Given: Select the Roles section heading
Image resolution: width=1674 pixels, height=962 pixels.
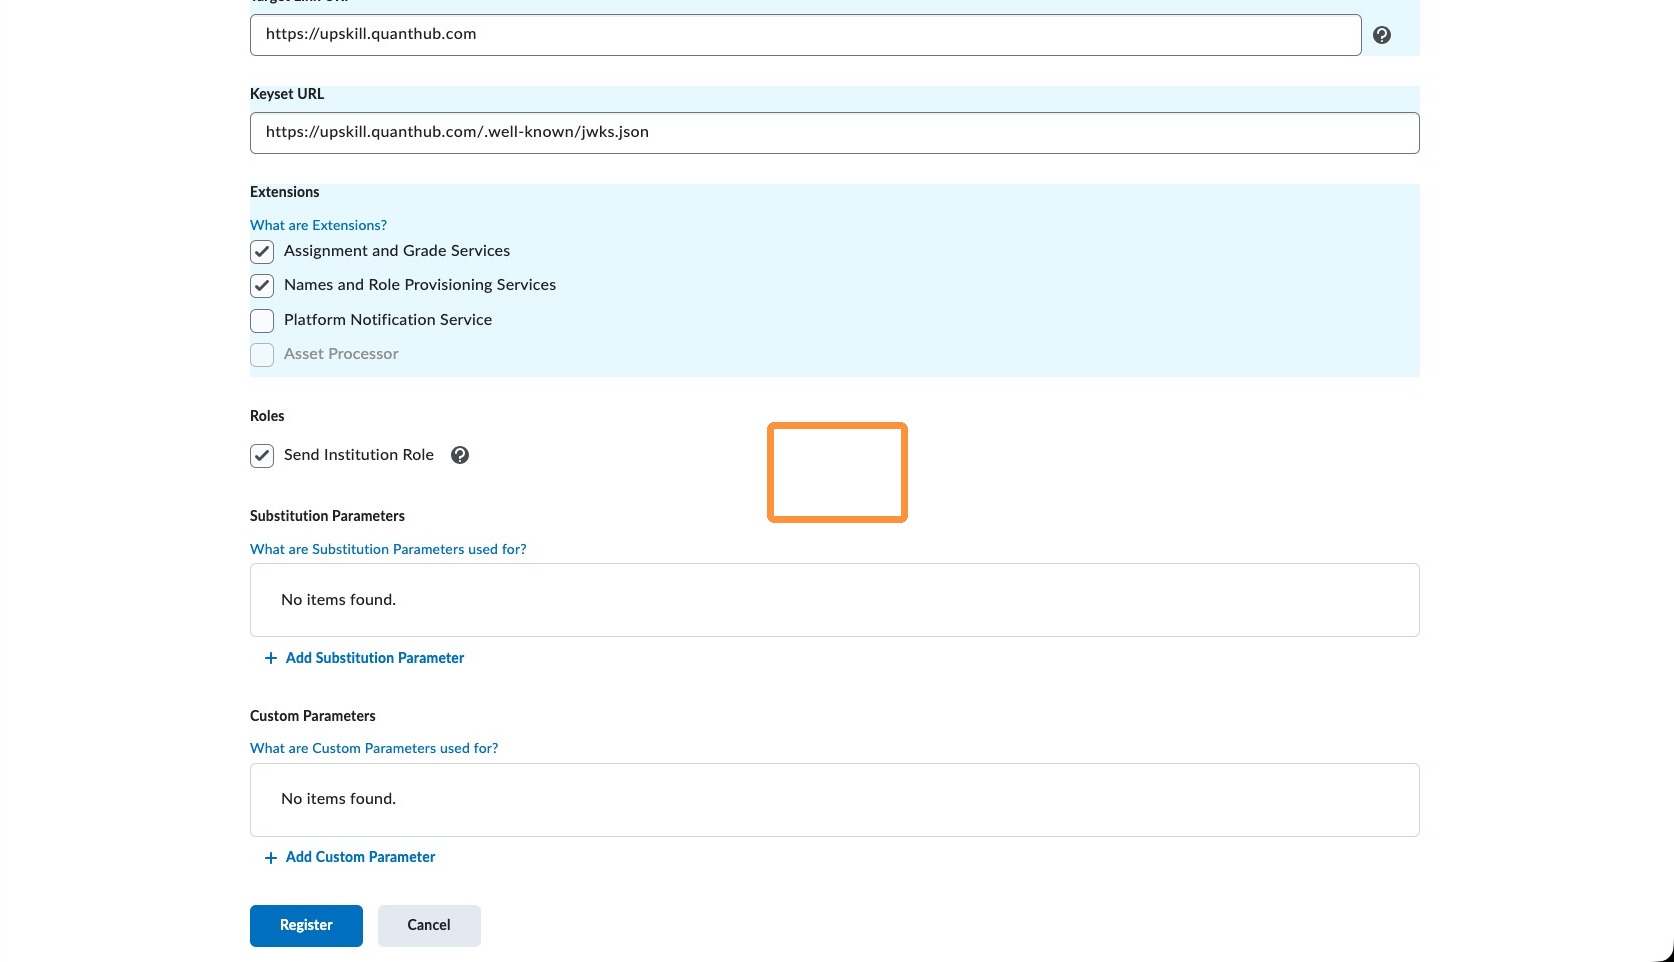Looking at the screenshot, I should coord(267,416).
